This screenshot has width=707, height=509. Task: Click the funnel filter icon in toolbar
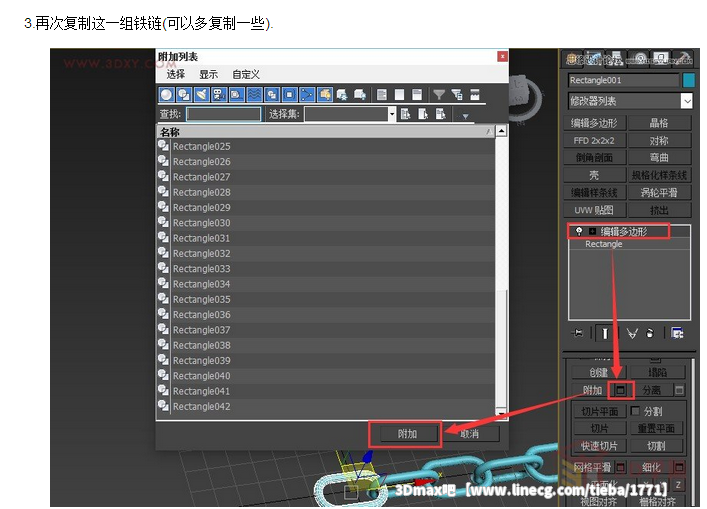point(439,95)
